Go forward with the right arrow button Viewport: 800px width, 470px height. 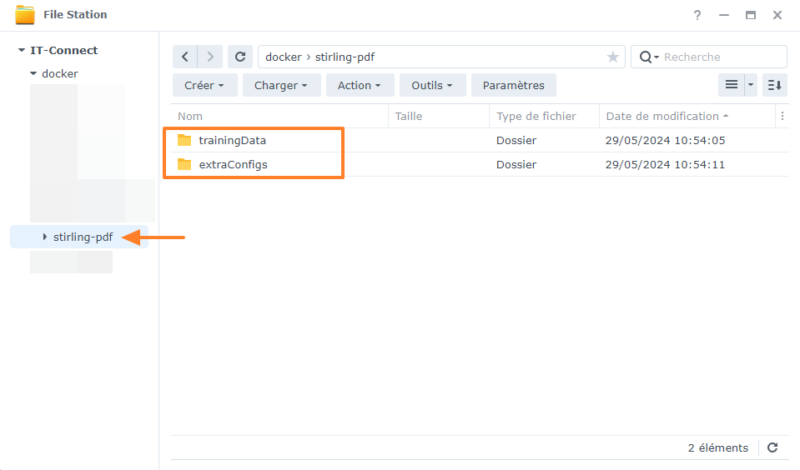coord(210,57)
